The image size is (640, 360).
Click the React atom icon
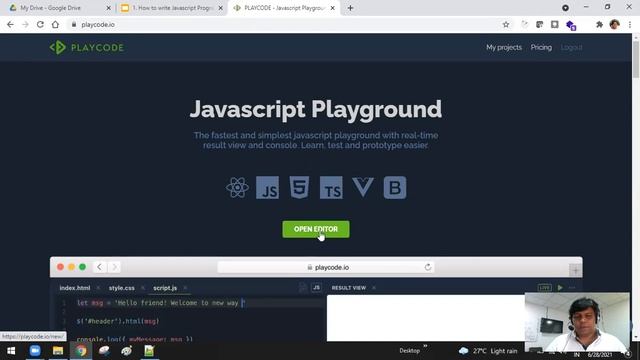[x=237, y=188]
